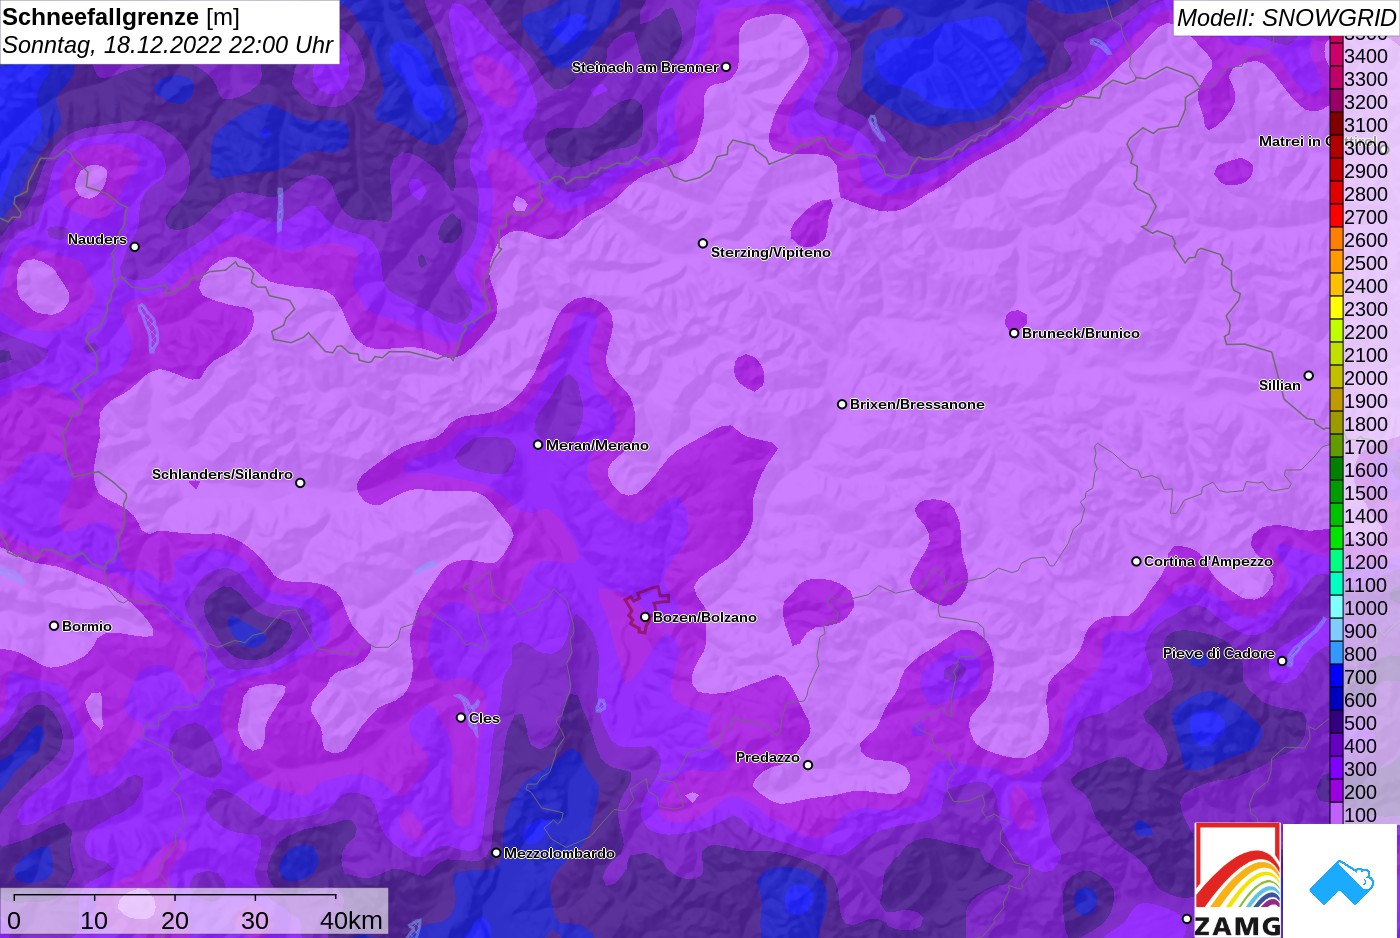Image resolution: width=1400 pixels, height=938 pixels.
Task: Select the red 2700 legend swatch
Action: 1336,217
